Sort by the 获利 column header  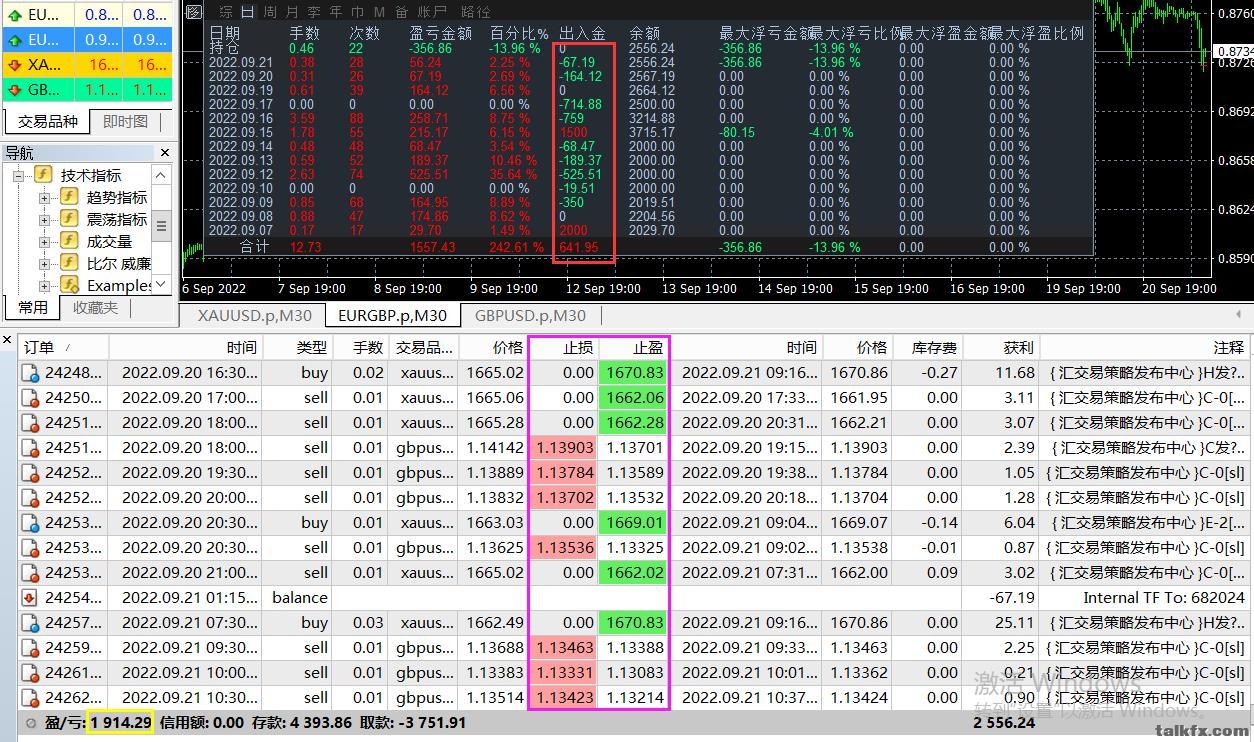[1001, 347]
